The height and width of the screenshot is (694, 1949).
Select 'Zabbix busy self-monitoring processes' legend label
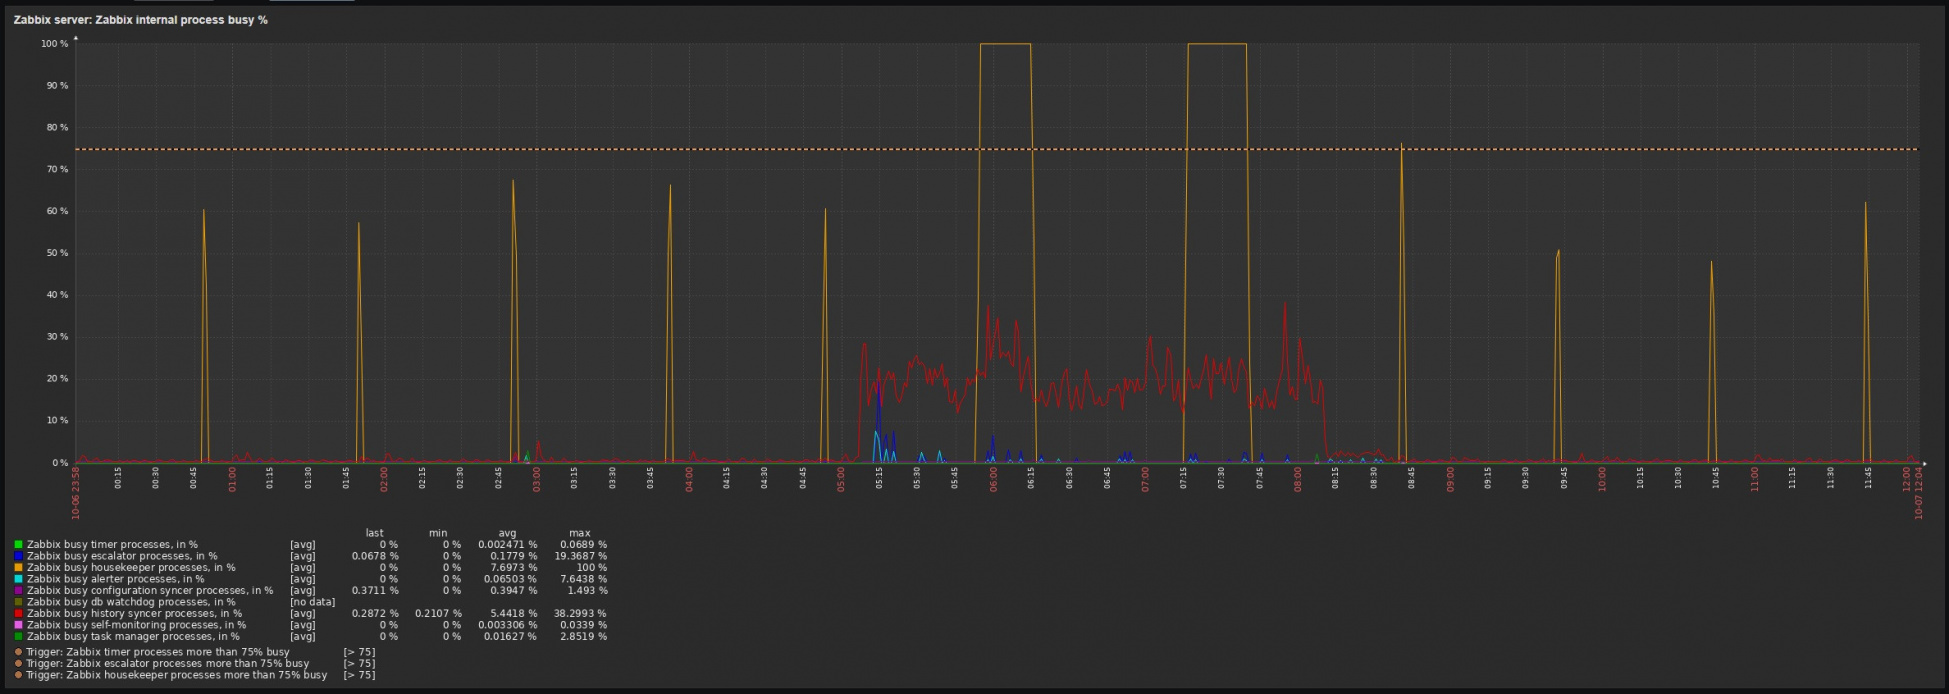pos(136,625)
